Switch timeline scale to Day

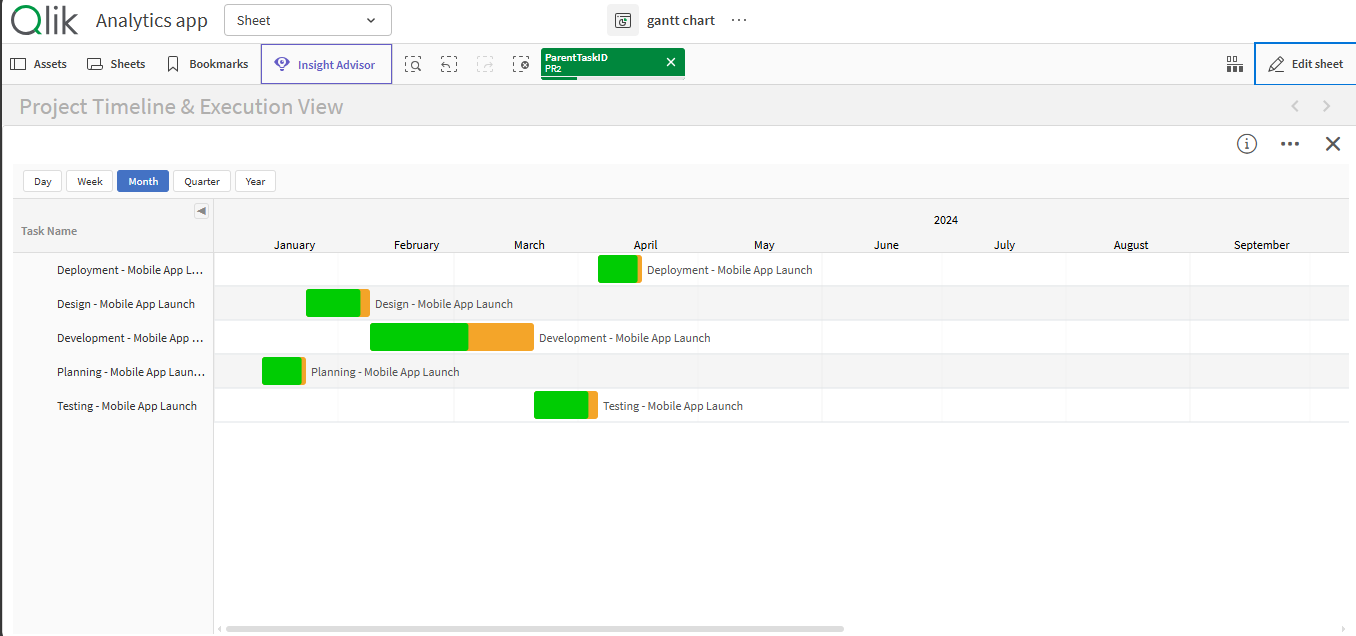point(43,181)
